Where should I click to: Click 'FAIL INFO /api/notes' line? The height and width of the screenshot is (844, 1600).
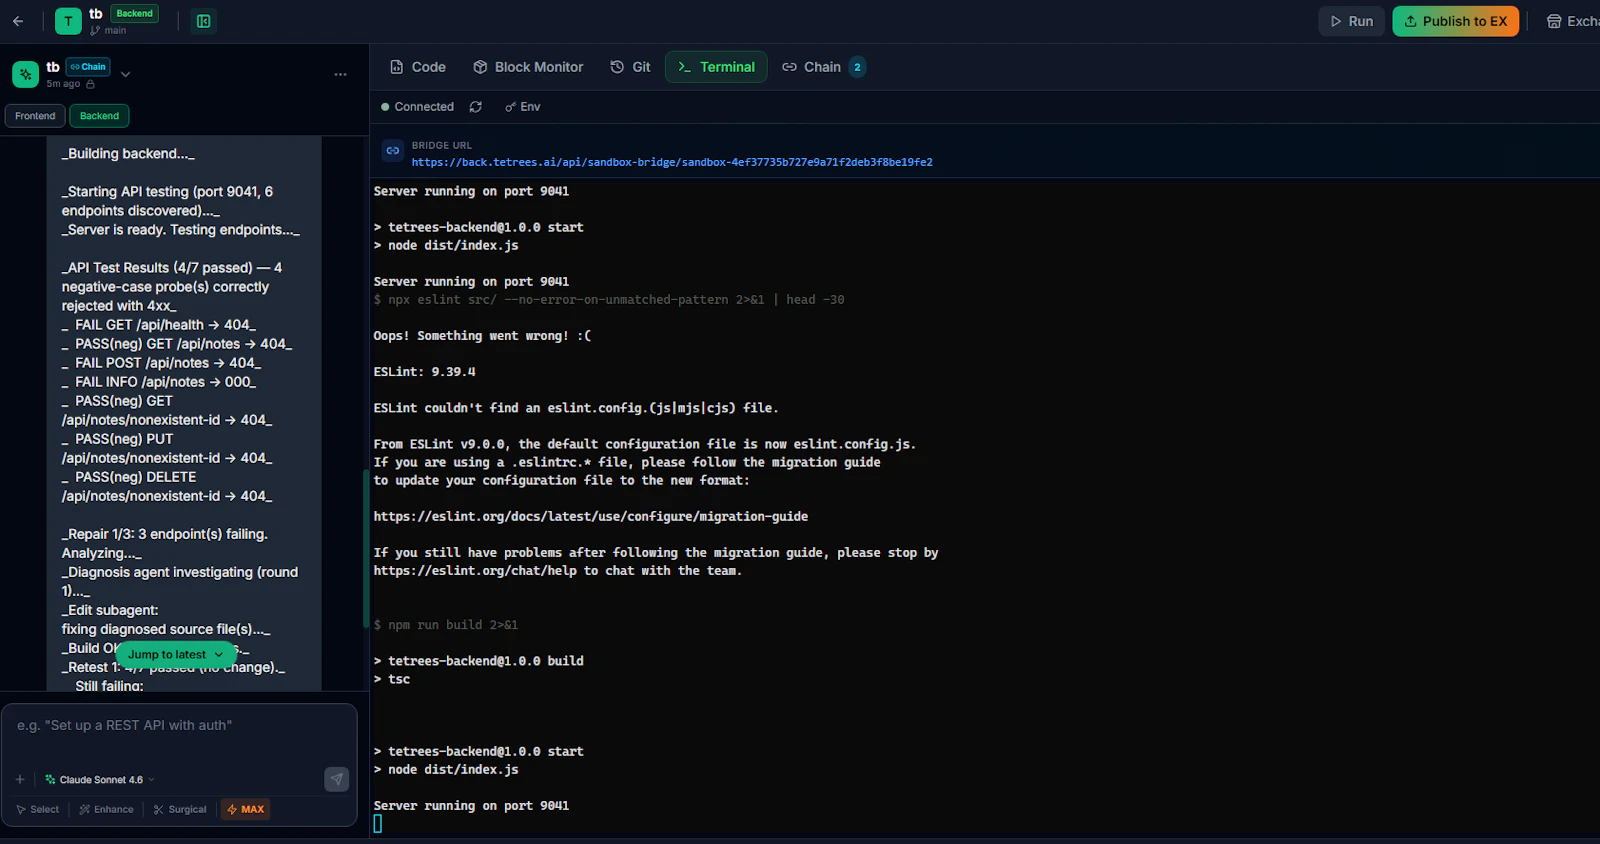(159, 382)
